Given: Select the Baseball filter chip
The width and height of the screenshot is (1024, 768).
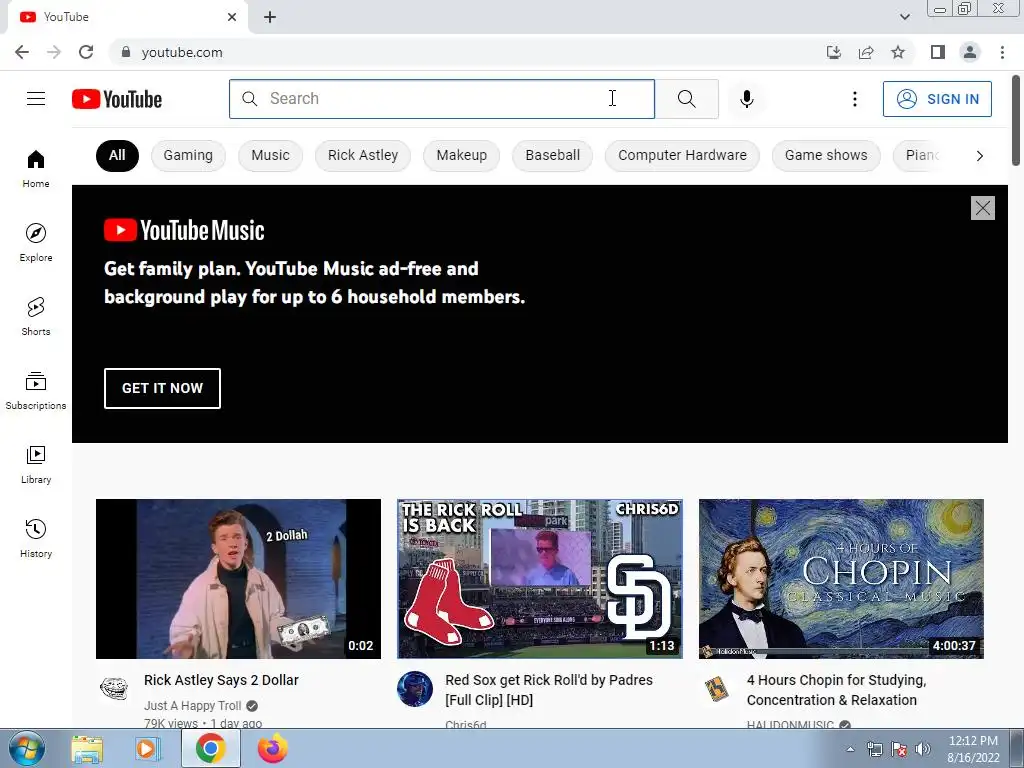Looking at the screenshot, I should (x=552, y=155).
